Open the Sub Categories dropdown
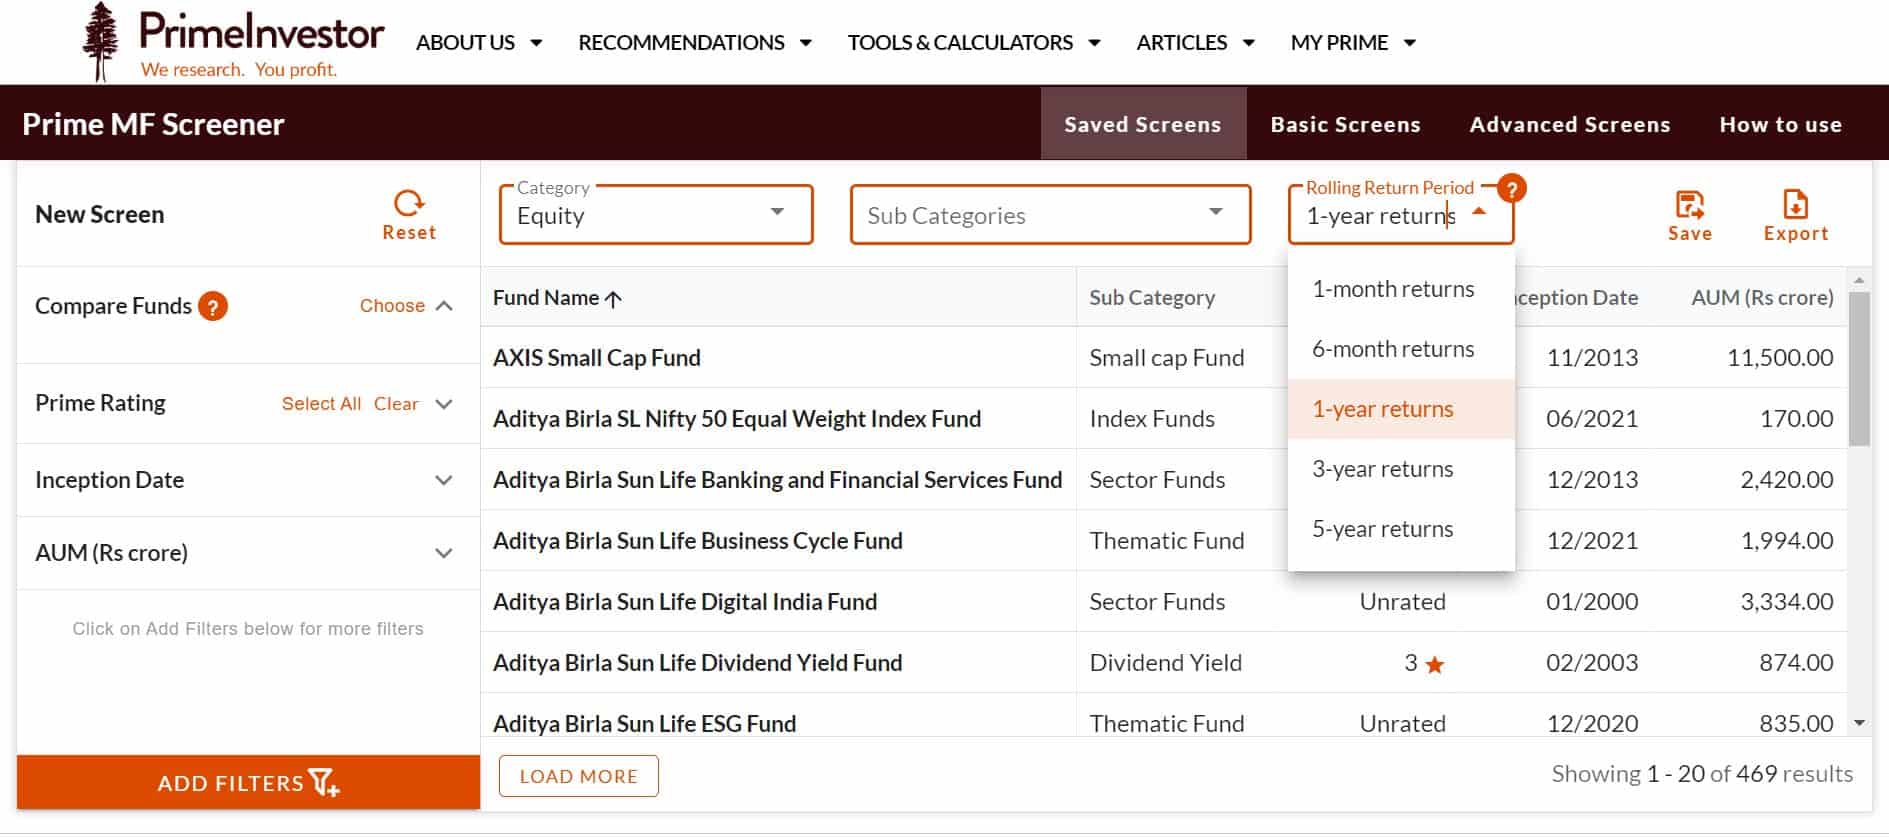This screenshot has width=1889, height=838. 1050,214
